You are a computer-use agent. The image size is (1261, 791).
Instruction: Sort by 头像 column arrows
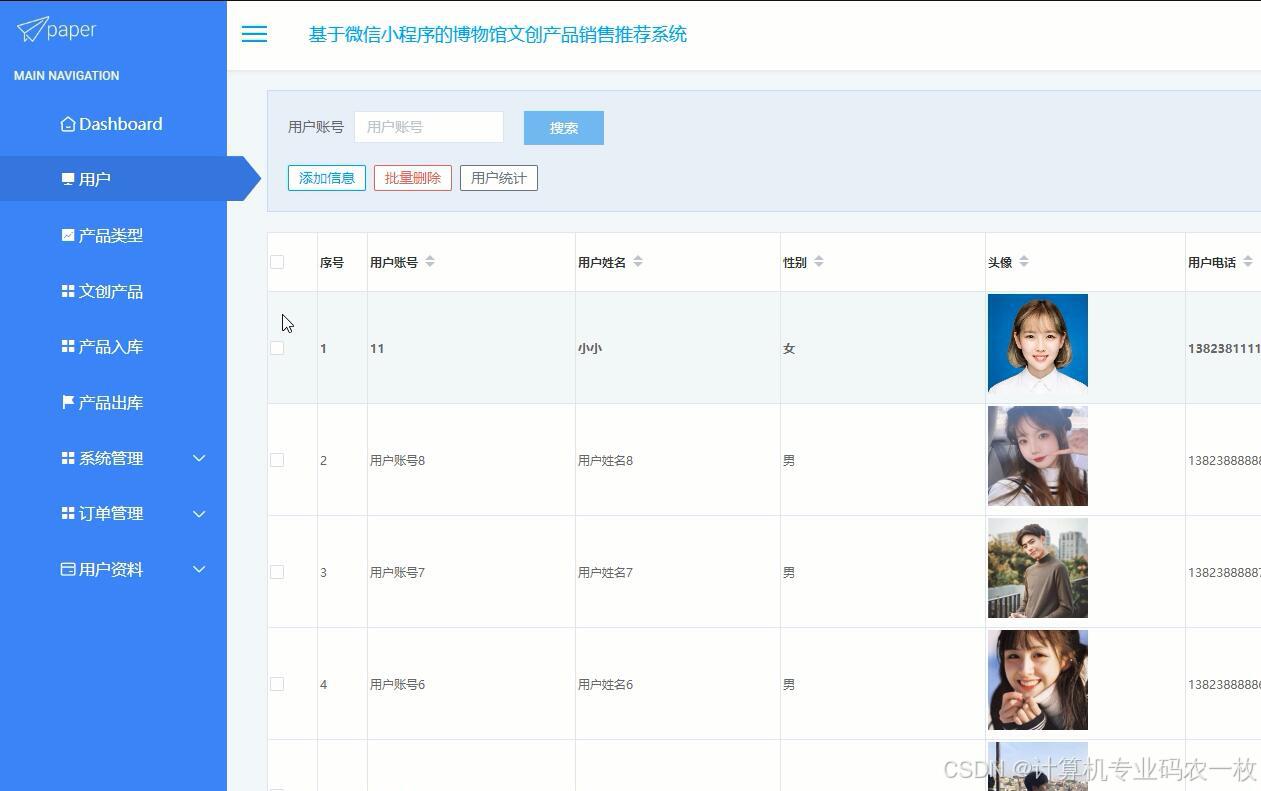[1024, 261]
